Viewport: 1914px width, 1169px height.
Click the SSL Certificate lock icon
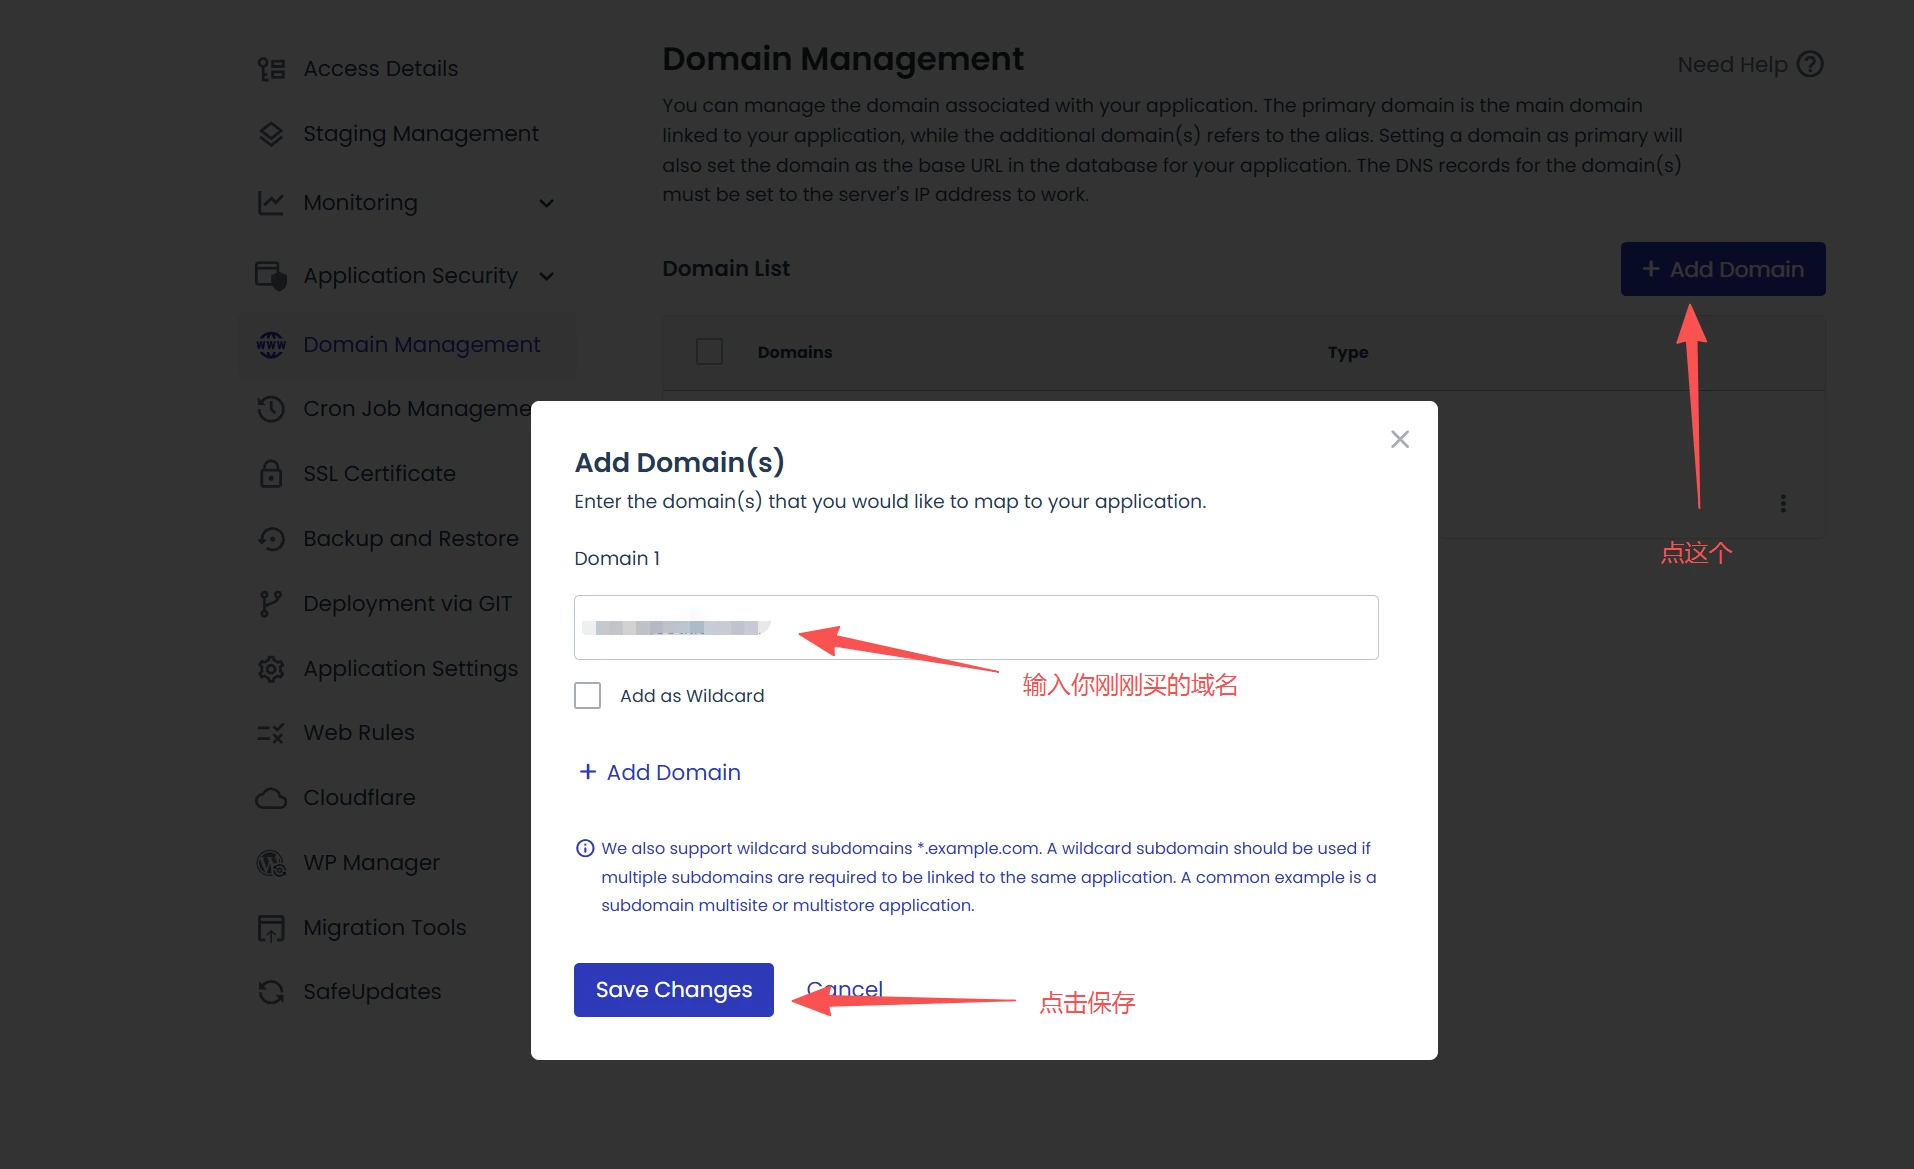(x=271, y=474)
